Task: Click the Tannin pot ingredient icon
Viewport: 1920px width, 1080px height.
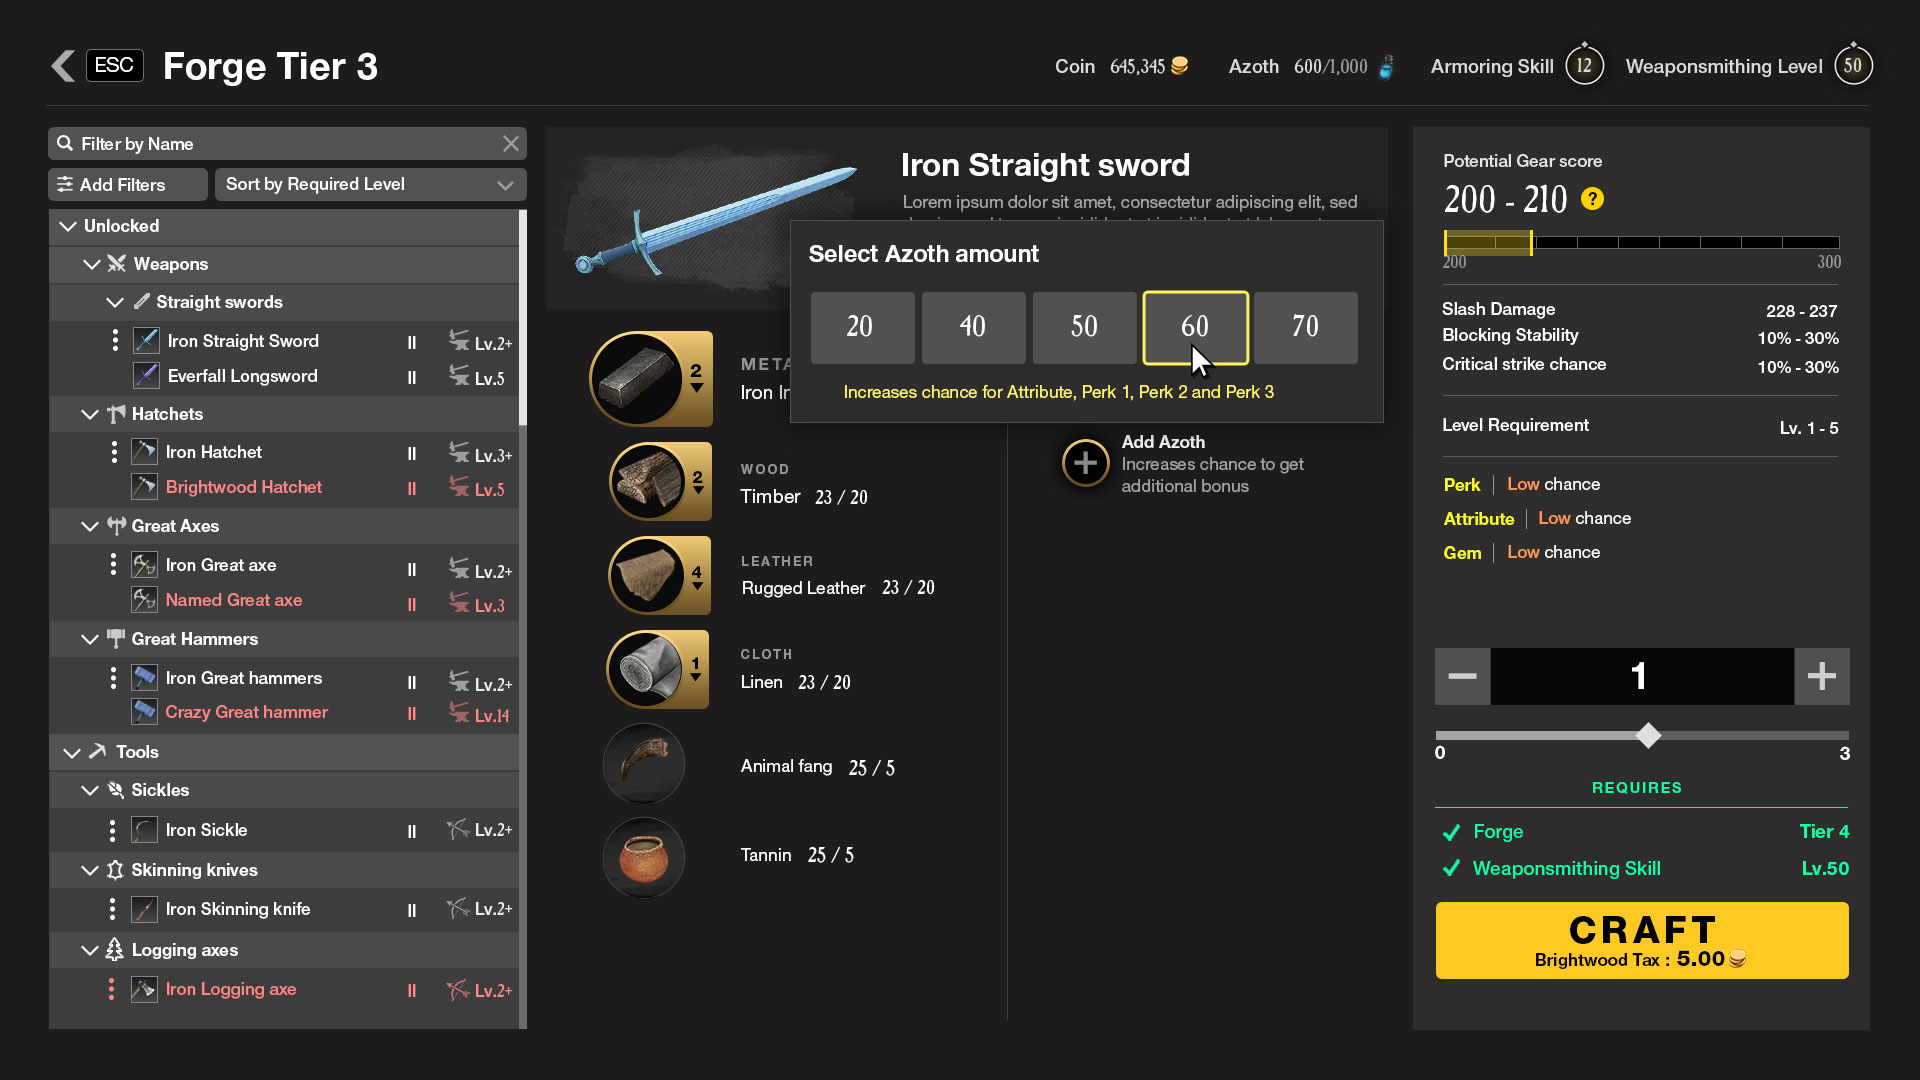Action: pos(644,856)
